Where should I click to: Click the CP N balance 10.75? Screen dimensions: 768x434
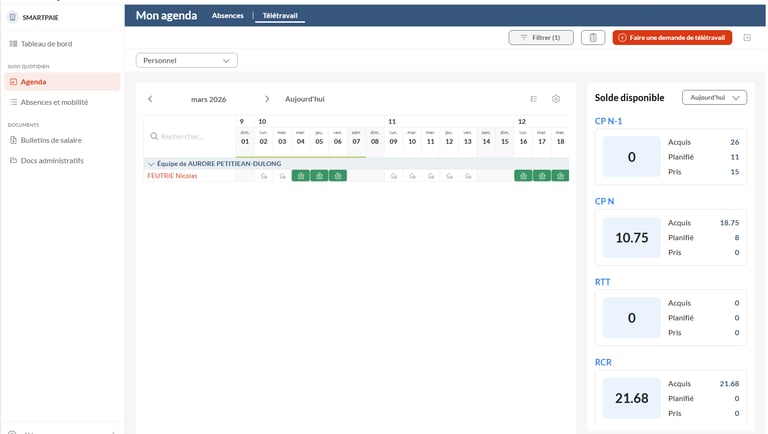pos(631,238)
